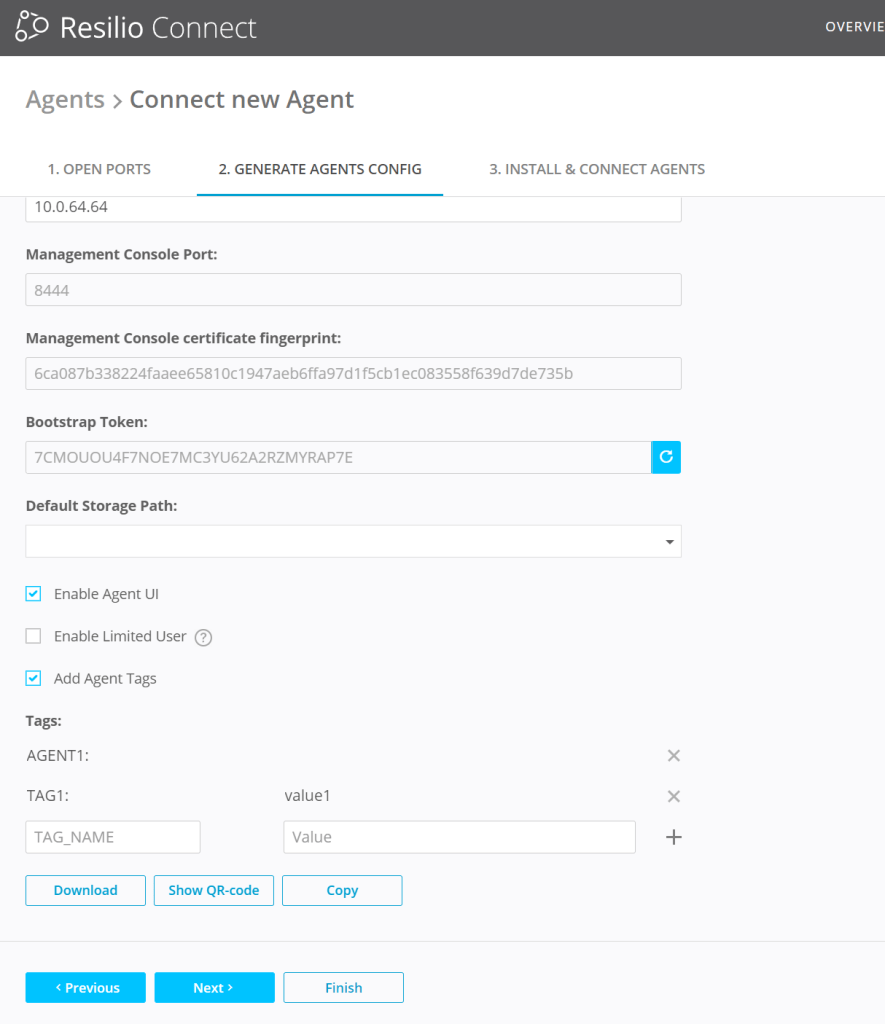Go to Previous step

click(85, 987)
